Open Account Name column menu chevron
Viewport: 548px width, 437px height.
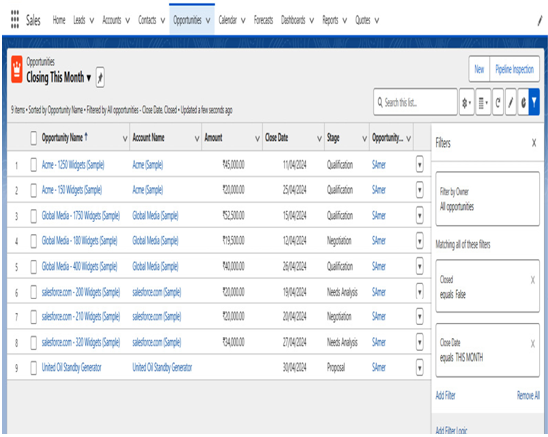[x=197, y=139]
